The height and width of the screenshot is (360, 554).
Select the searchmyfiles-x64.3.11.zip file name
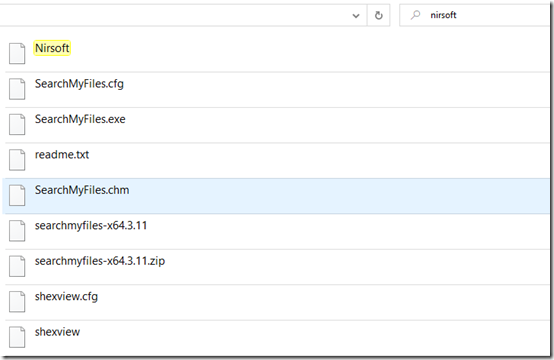(100, 261)
